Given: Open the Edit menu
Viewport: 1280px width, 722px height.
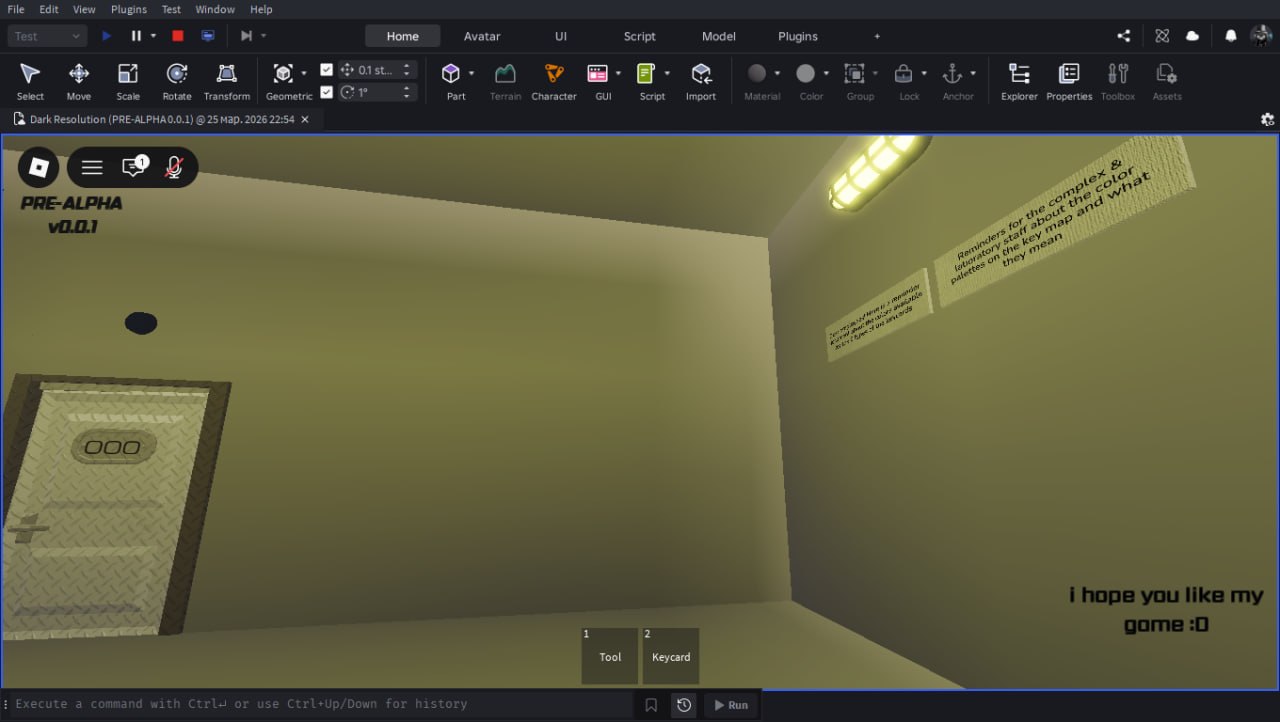Looking at the screenshot, I should coord(49,9).
